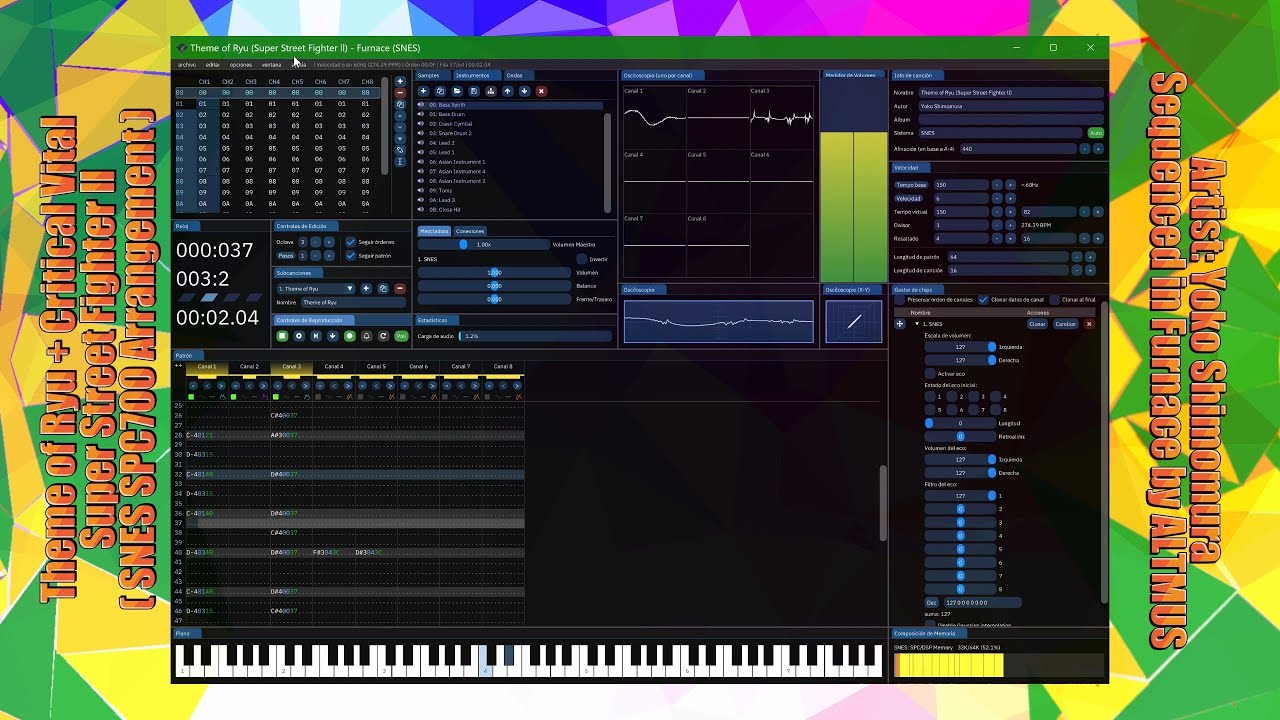Play from cursor record-circle button
1280x720 pixels.
pyautogui.click(x=299, y=336)
